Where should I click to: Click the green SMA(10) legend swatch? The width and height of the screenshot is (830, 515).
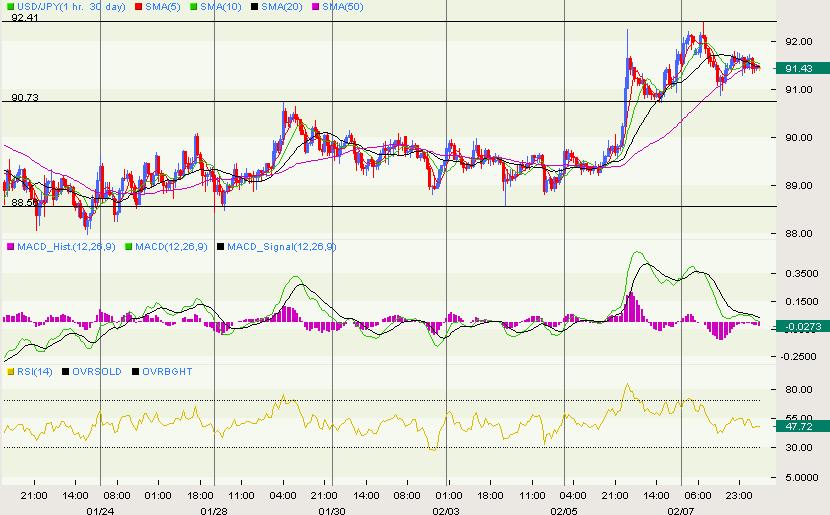(x=193, y=7)
